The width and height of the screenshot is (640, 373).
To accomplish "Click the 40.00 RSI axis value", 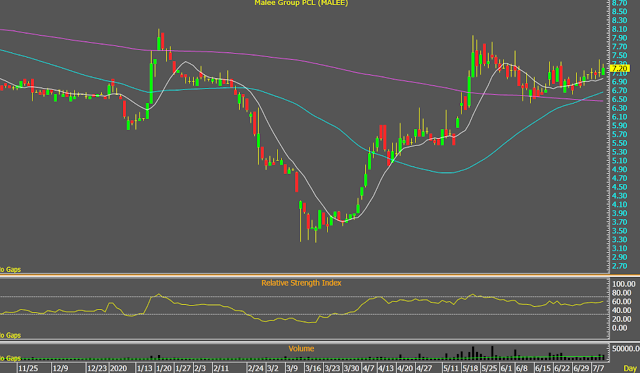I will pyautogui.click(x=623, y=311).
